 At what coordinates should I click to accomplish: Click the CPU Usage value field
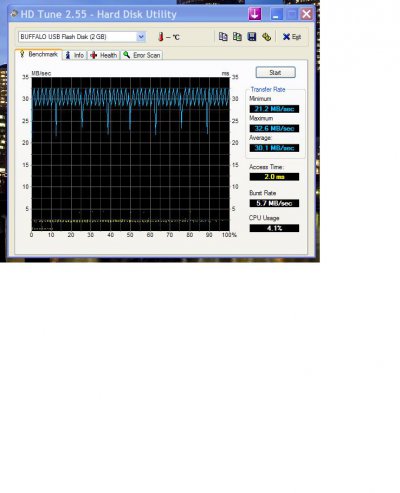[x=274, y=228]
